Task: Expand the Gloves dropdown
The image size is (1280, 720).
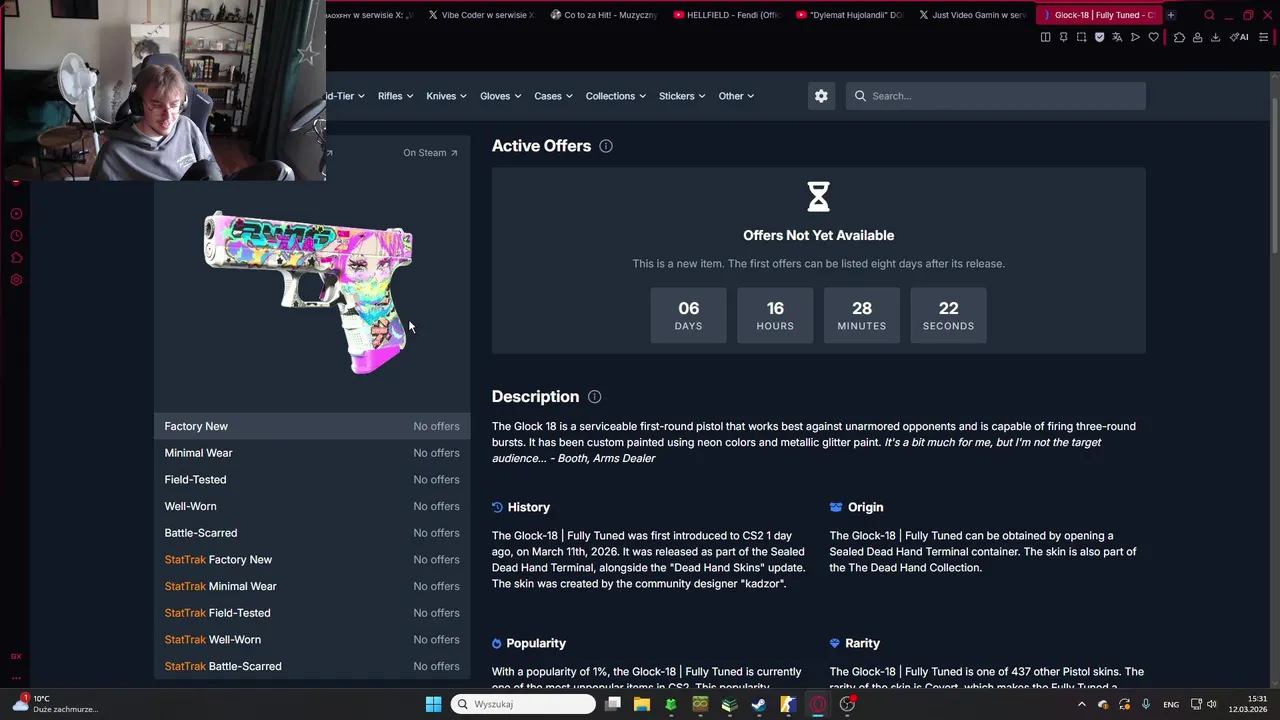Action: [x=500, y=96]
